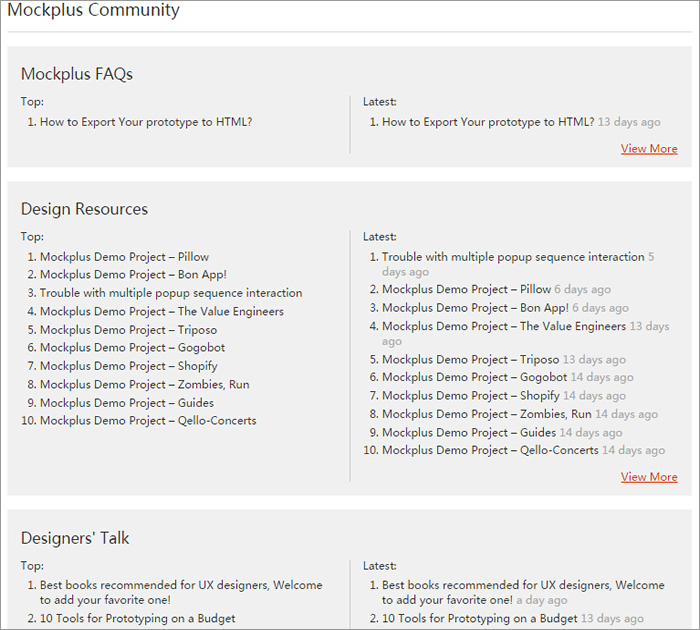Open Top item Mockplus Demo Project – Guides
The image size is (700, 630).
(x=127, y=403)
